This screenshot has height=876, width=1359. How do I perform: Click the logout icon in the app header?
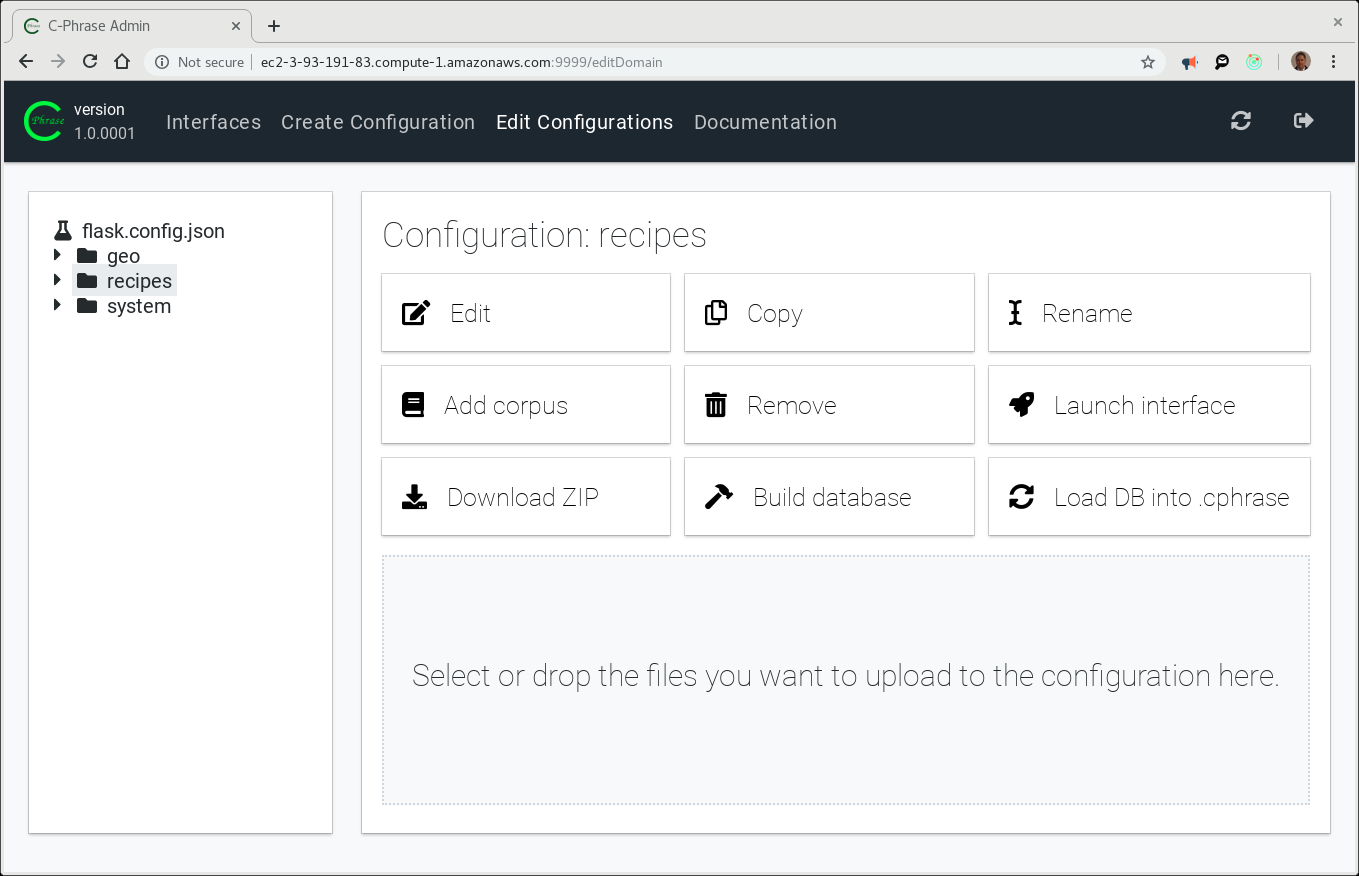coord(1303,121)
